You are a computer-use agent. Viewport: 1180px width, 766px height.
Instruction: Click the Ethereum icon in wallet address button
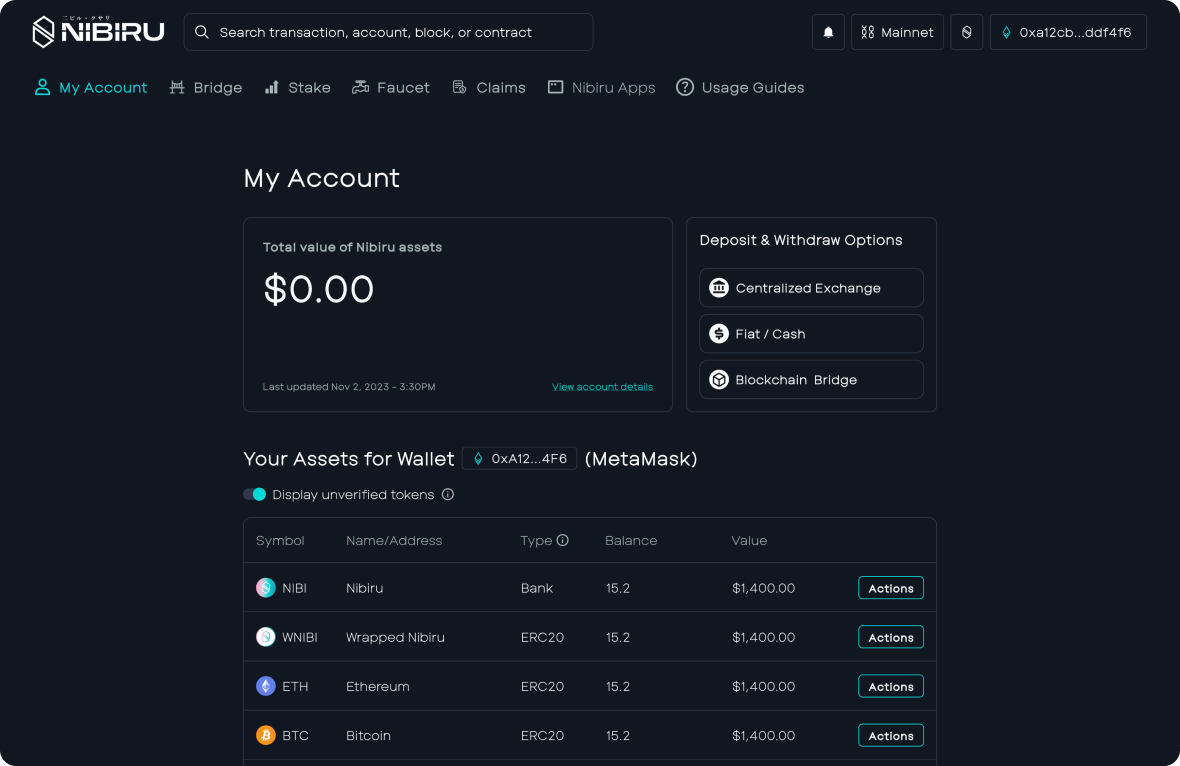pos(1006,32)
